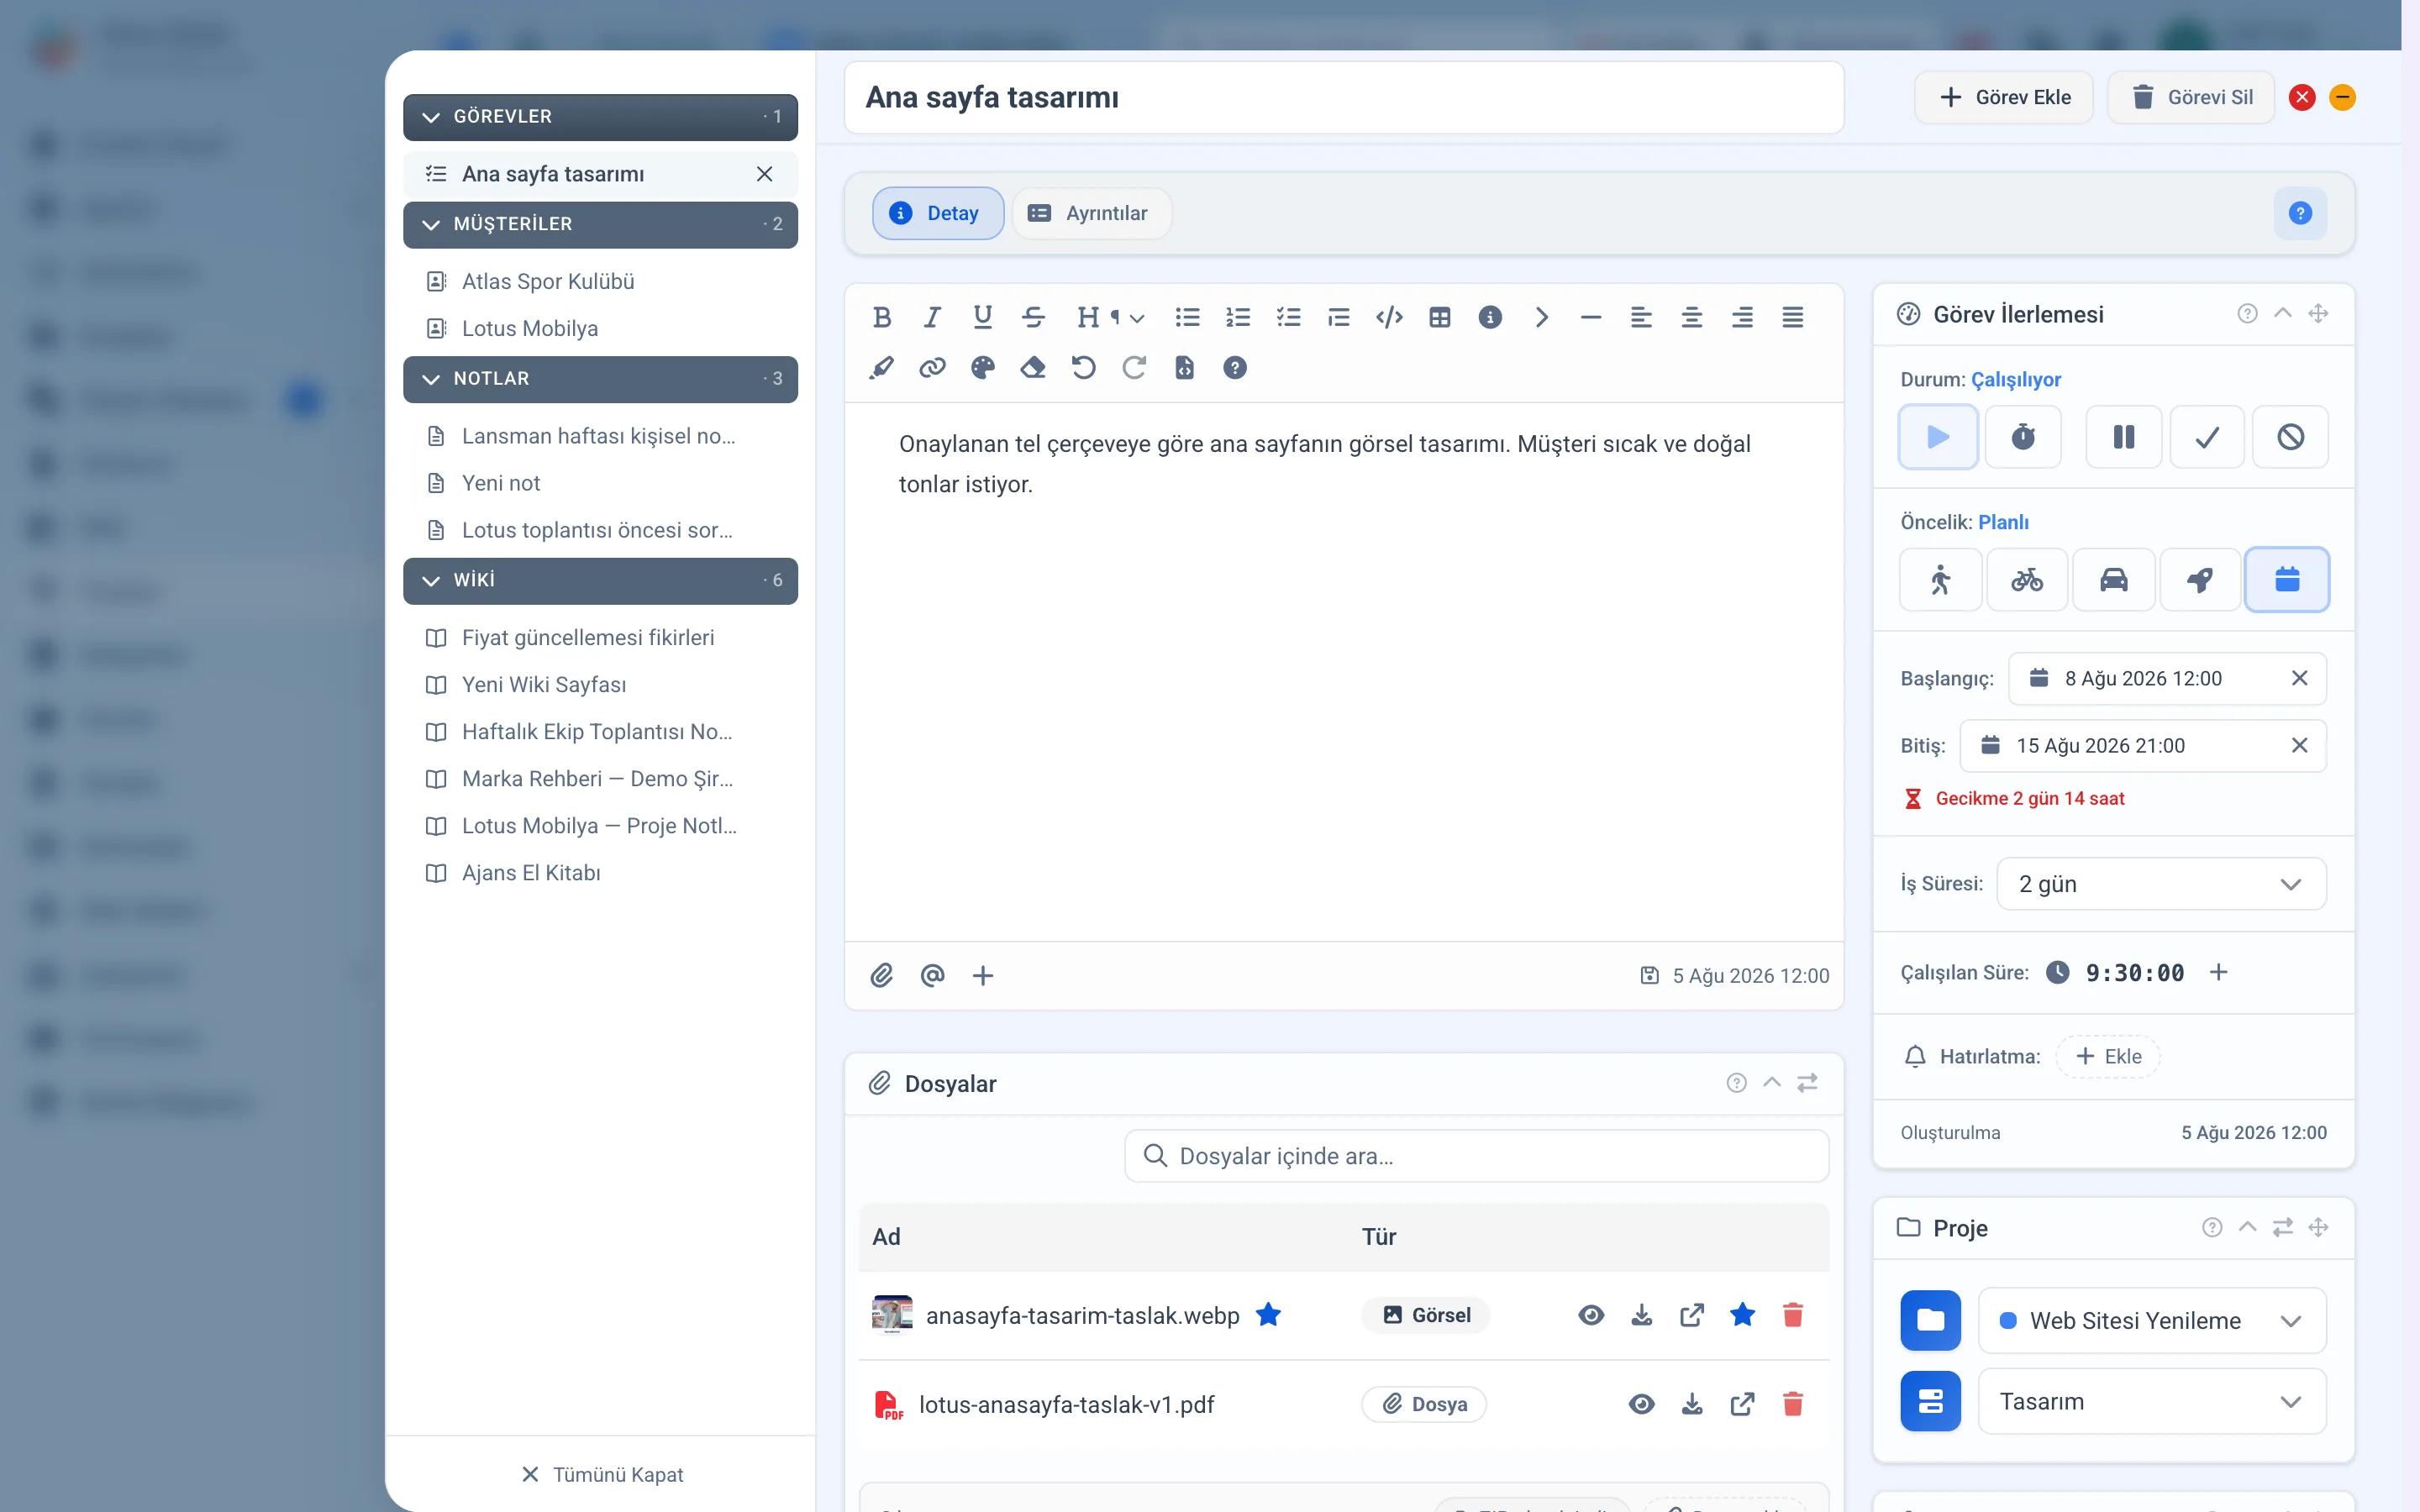Attach a file using the paperclip icon

[x=881, y=975]
